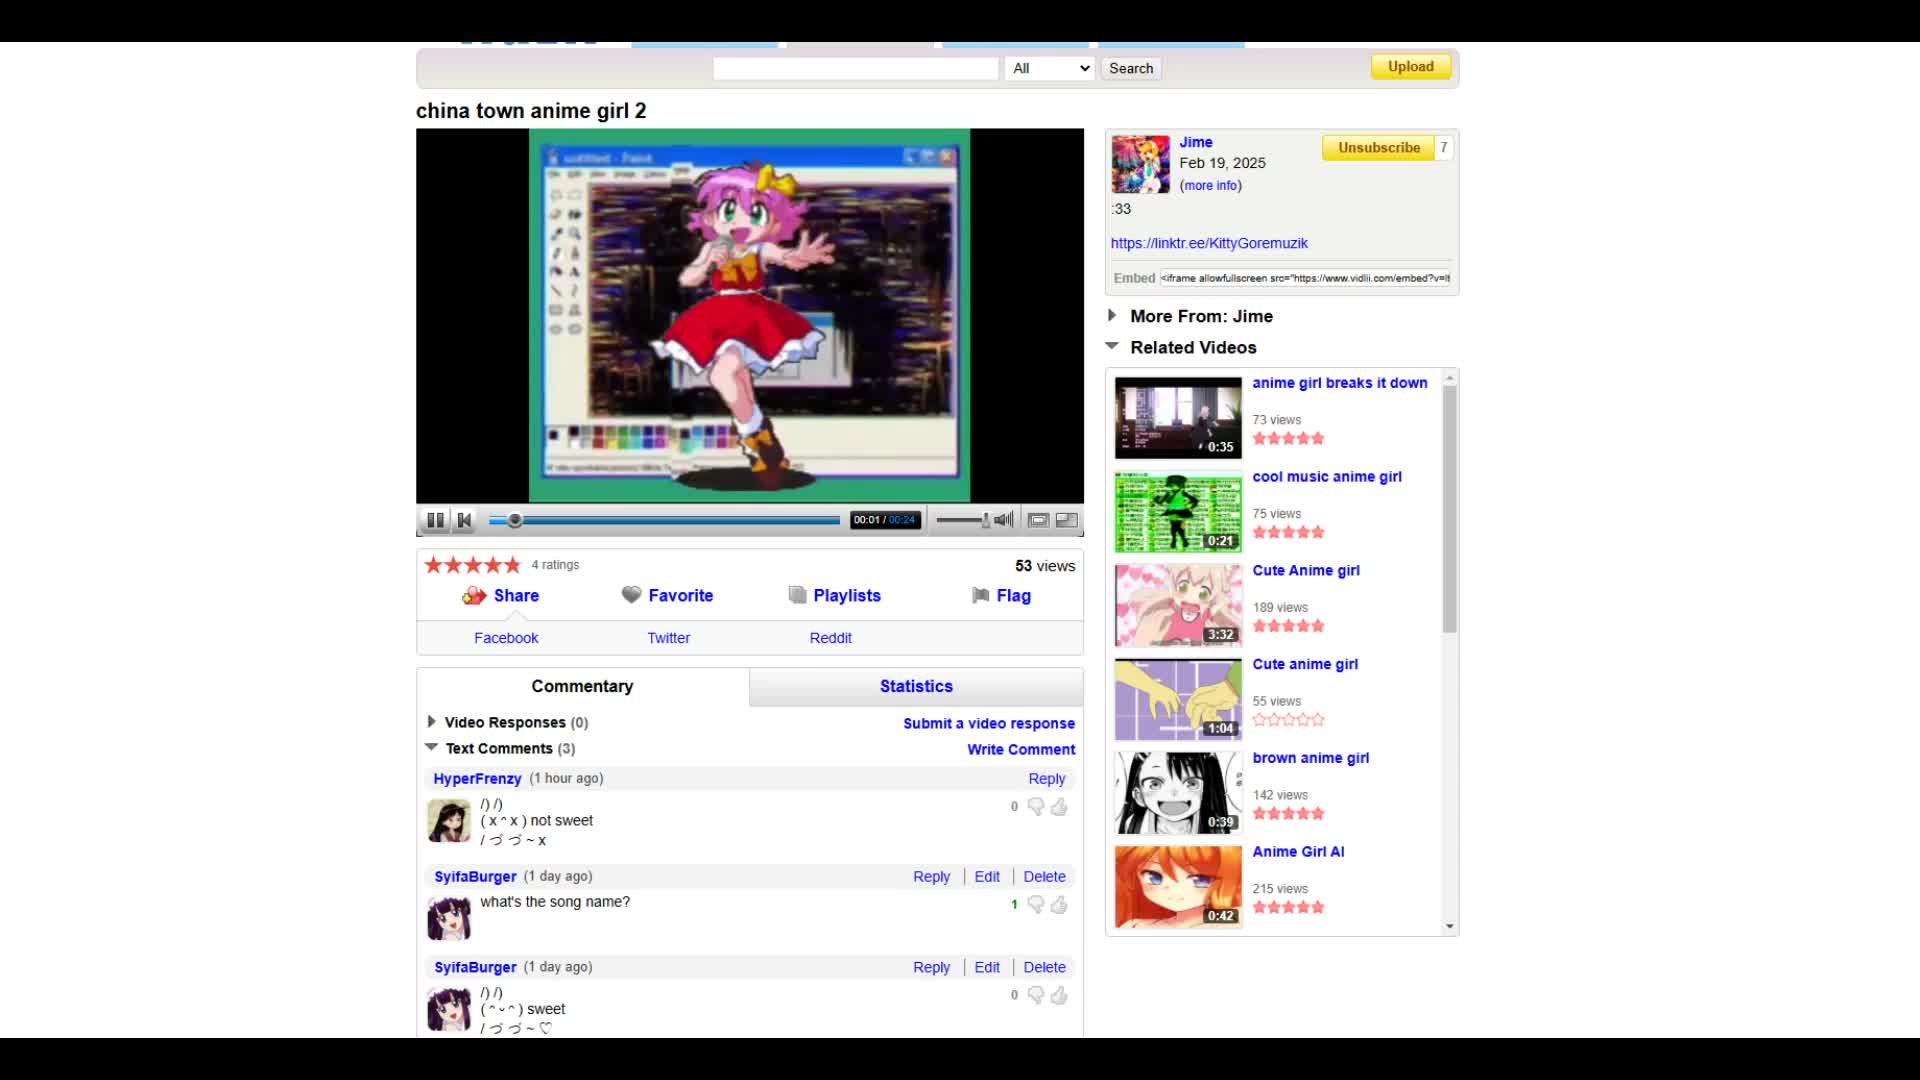
Task: Open Jime's channel avatar
Action: [x=1140, y=165]
